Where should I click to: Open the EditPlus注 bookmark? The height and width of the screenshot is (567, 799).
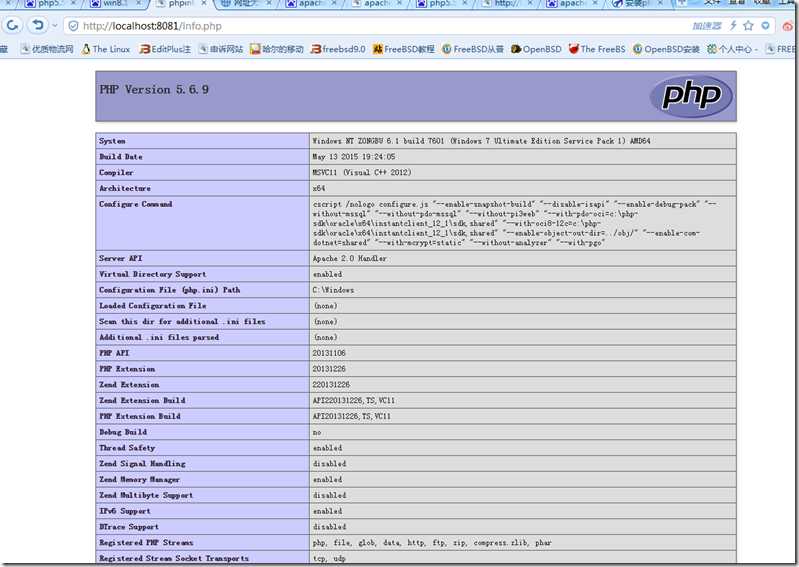tap(165, 49)
